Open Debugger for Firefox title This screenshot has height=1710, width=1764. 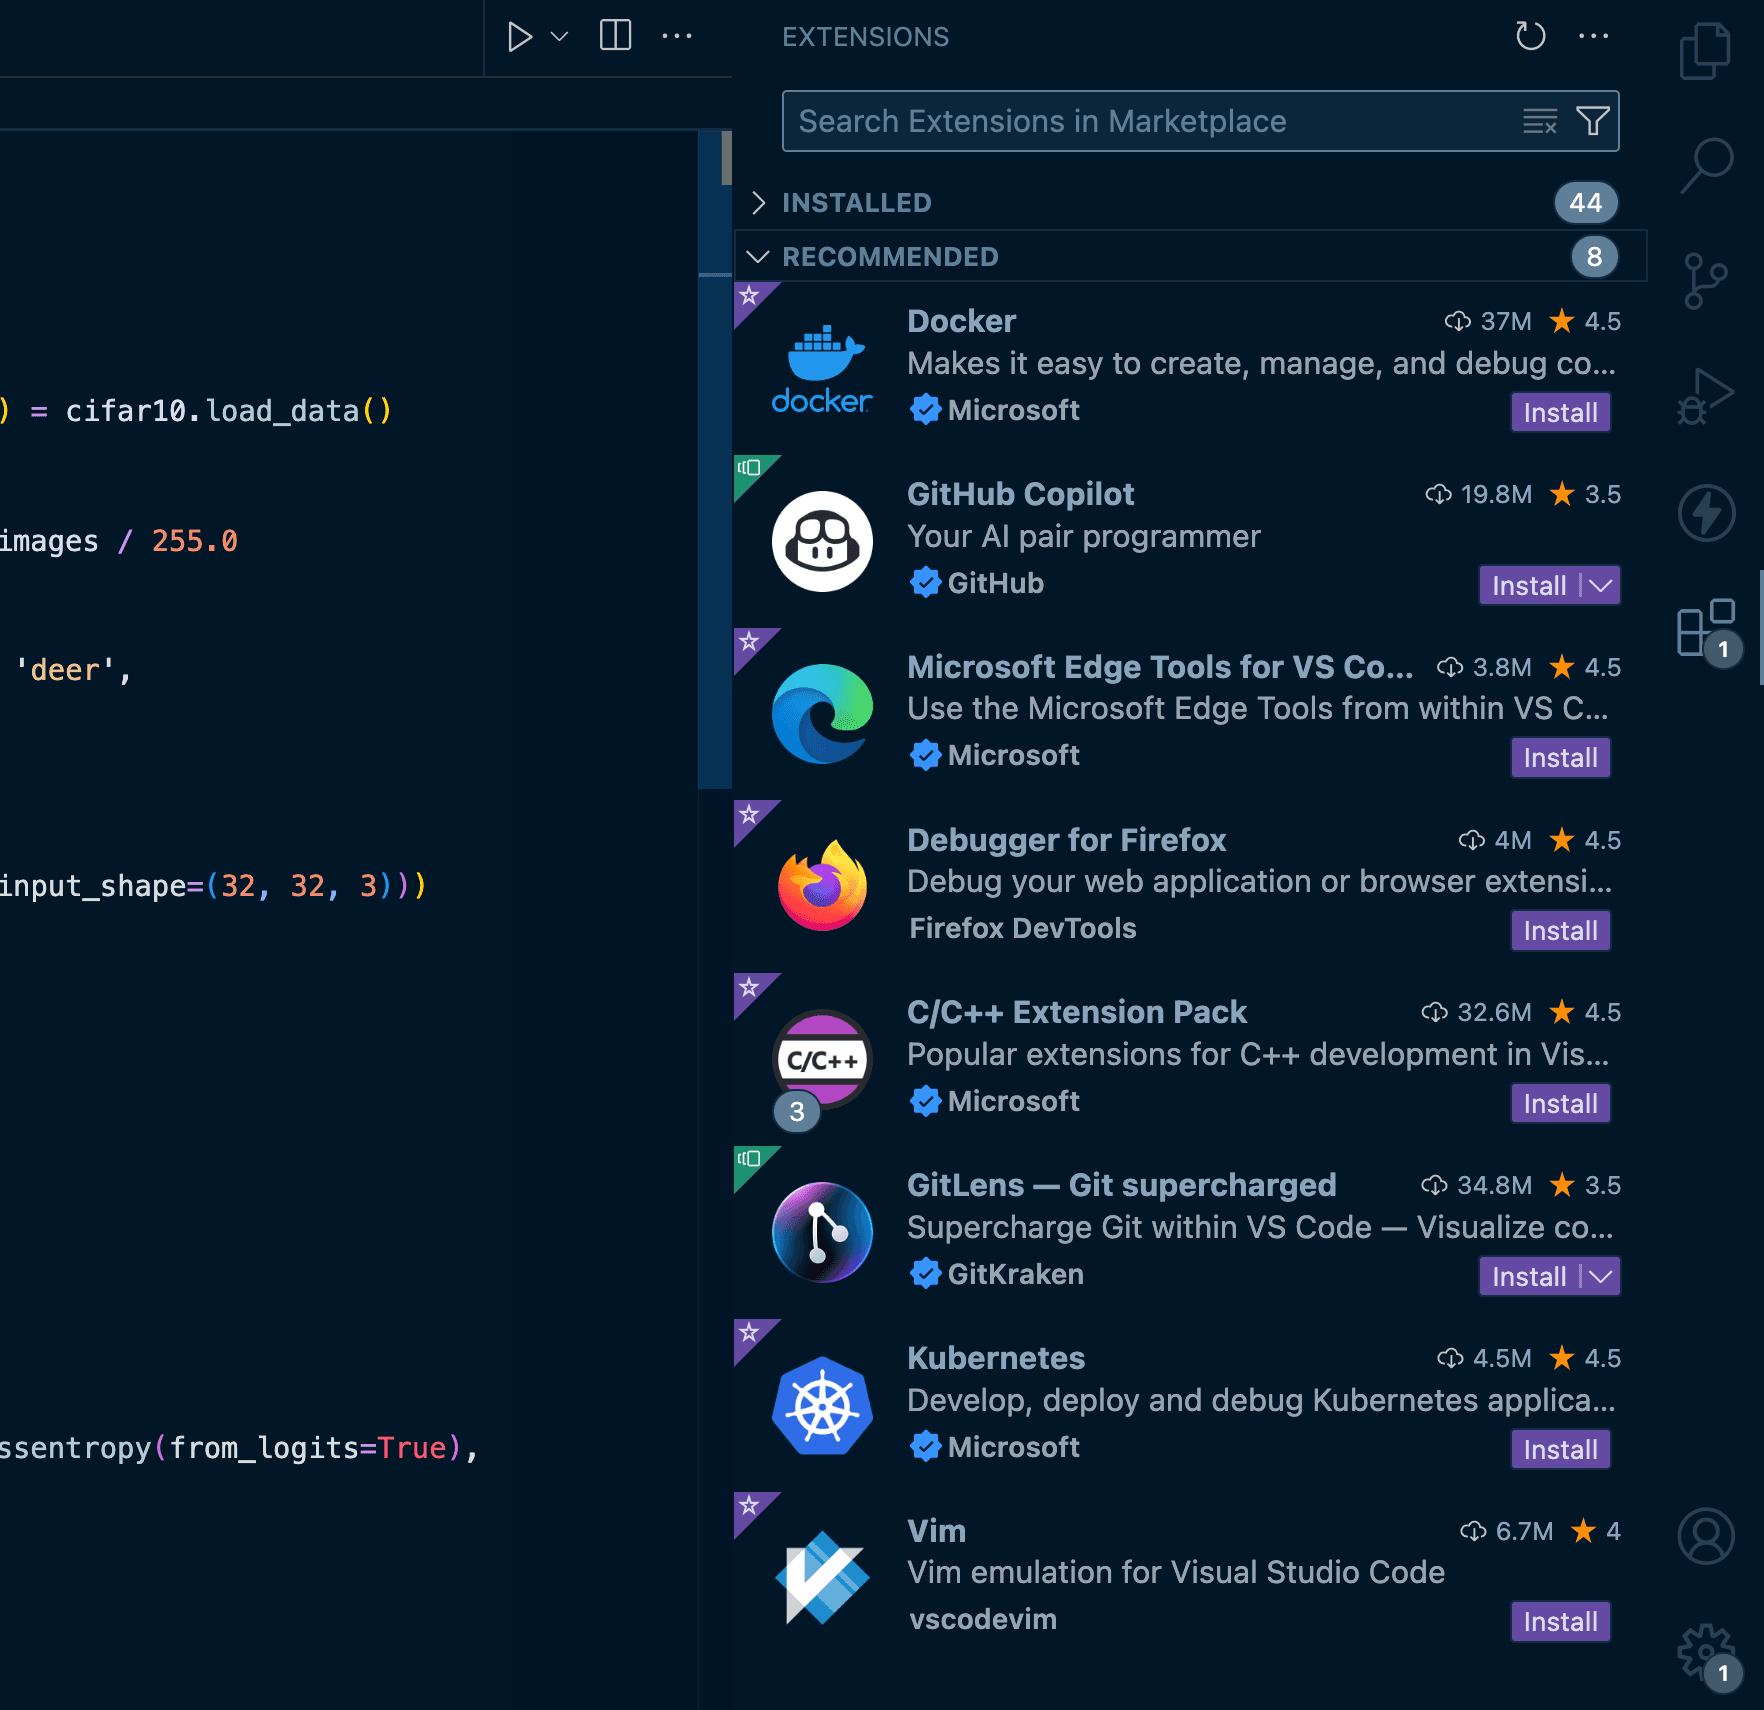click(1066, 840)
